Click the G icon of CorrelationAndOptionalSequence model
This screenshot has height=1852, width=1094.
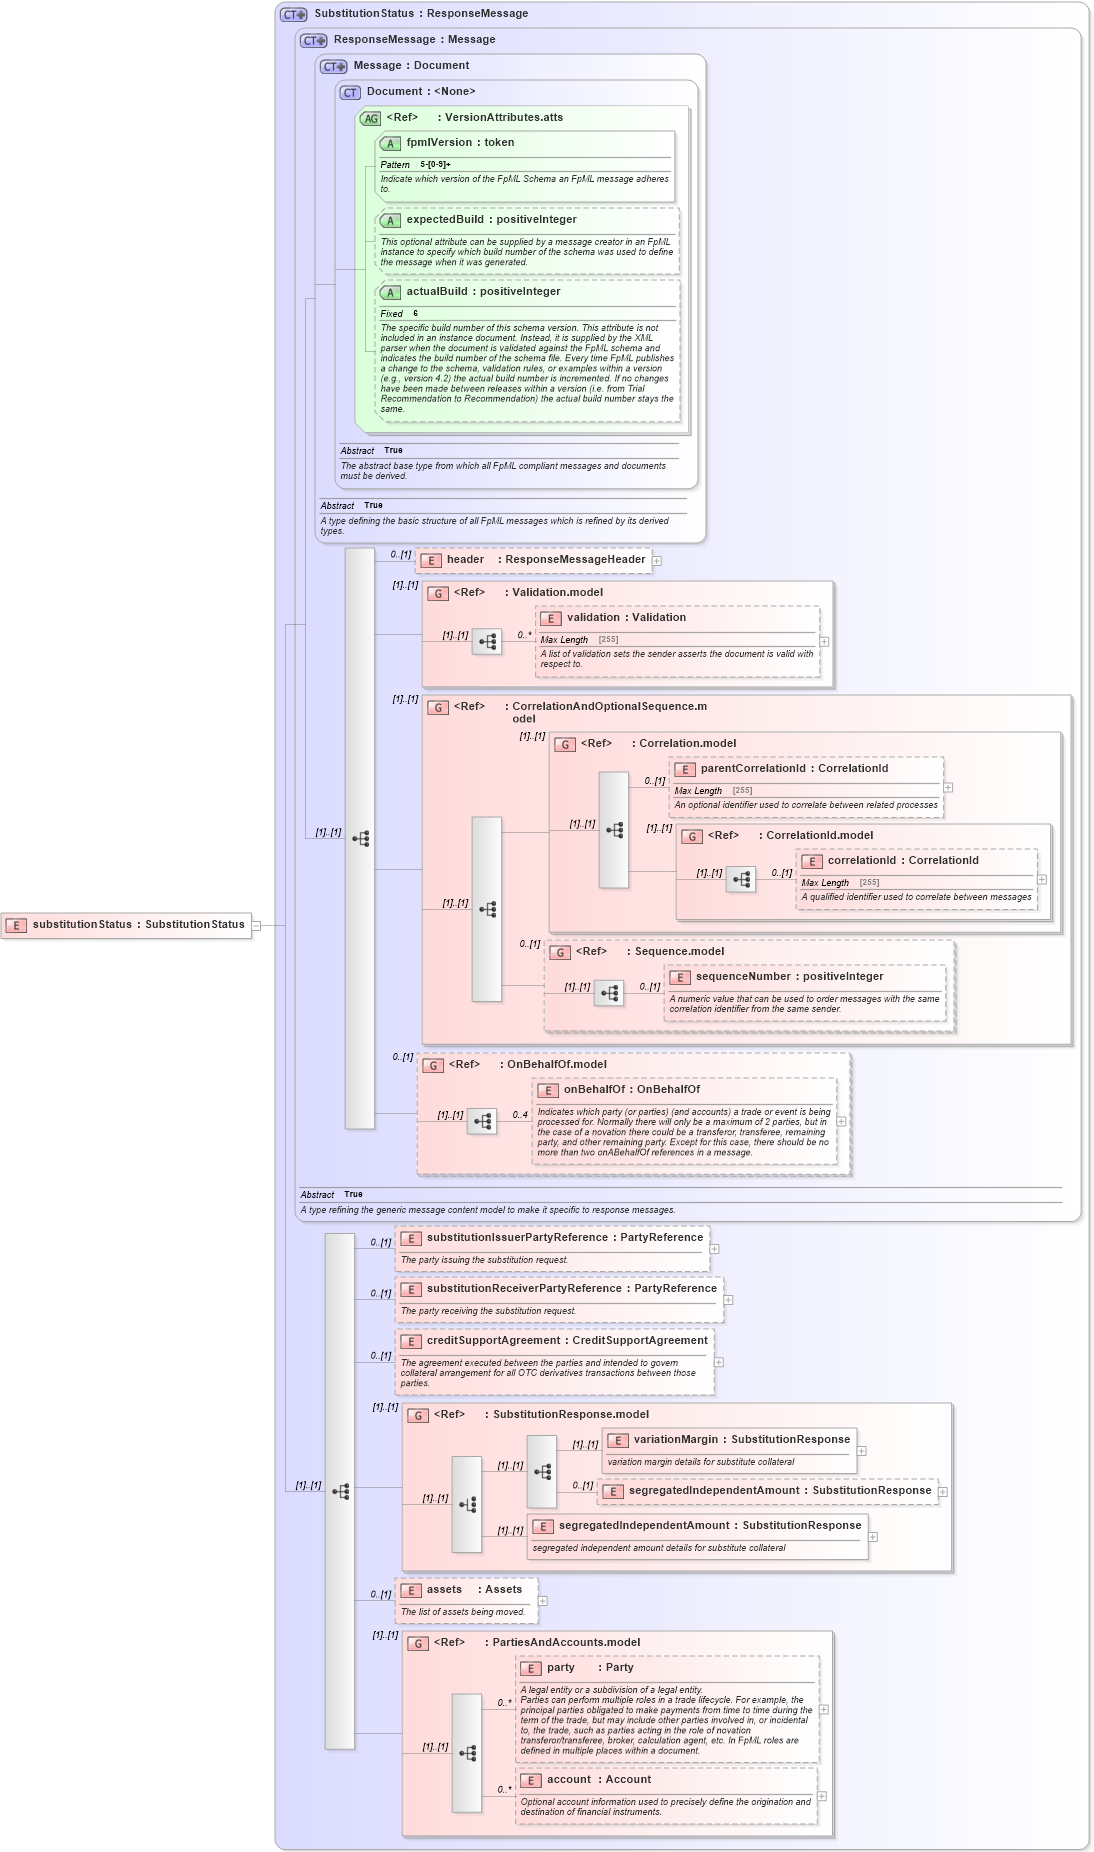tap(437, 707)
